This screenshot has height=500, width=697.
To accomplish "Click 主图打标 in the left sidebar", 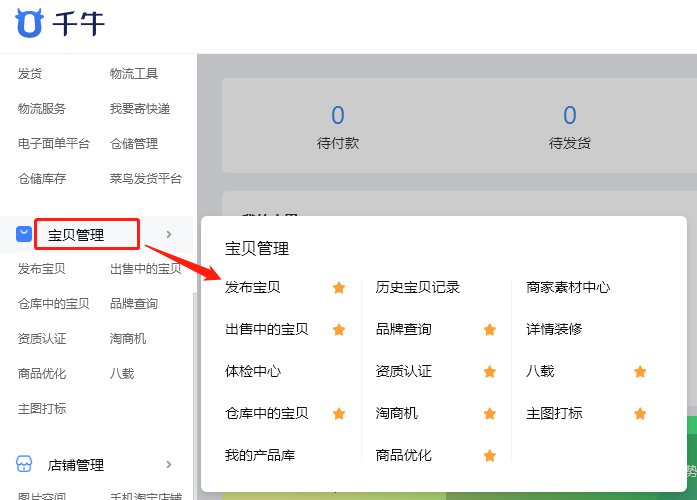I will 42,408.
